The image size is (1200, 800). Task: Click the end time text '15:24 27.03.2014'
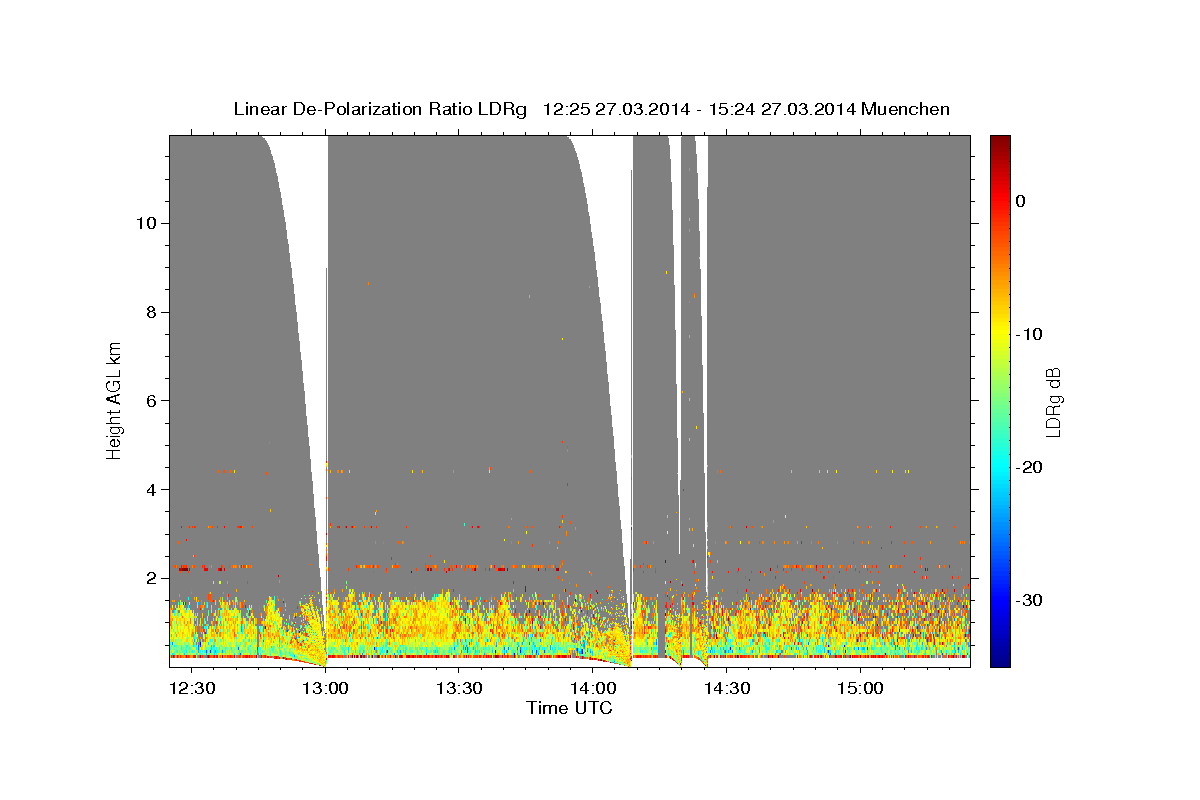click(782, 109)
